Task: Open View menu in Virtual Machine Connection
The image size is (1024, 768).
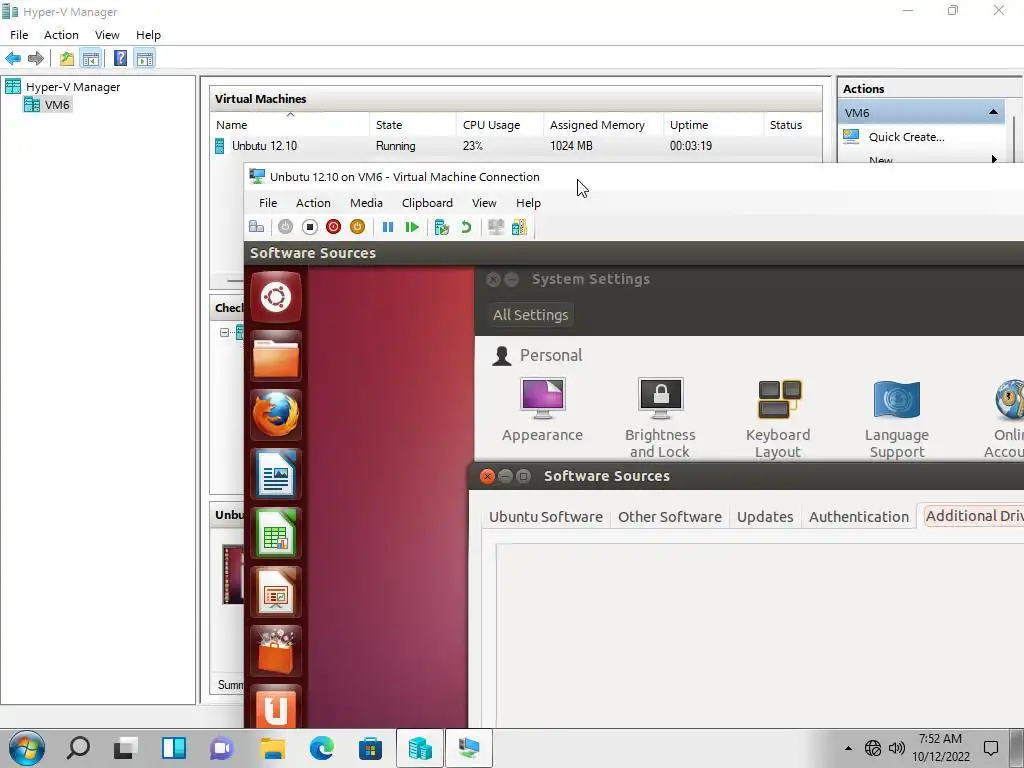Action: (484, 203)
